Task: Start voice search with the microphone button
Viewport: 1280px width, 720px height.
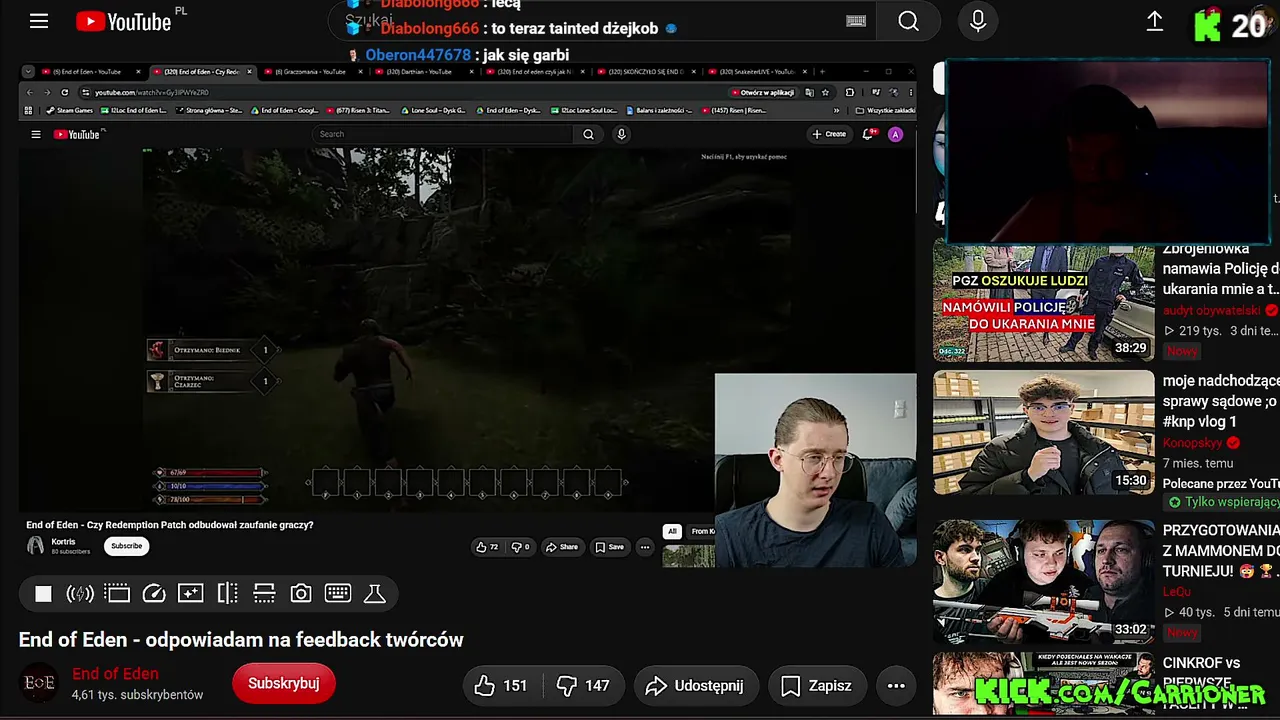Action: pyautogui.click(x=978, y=21)
